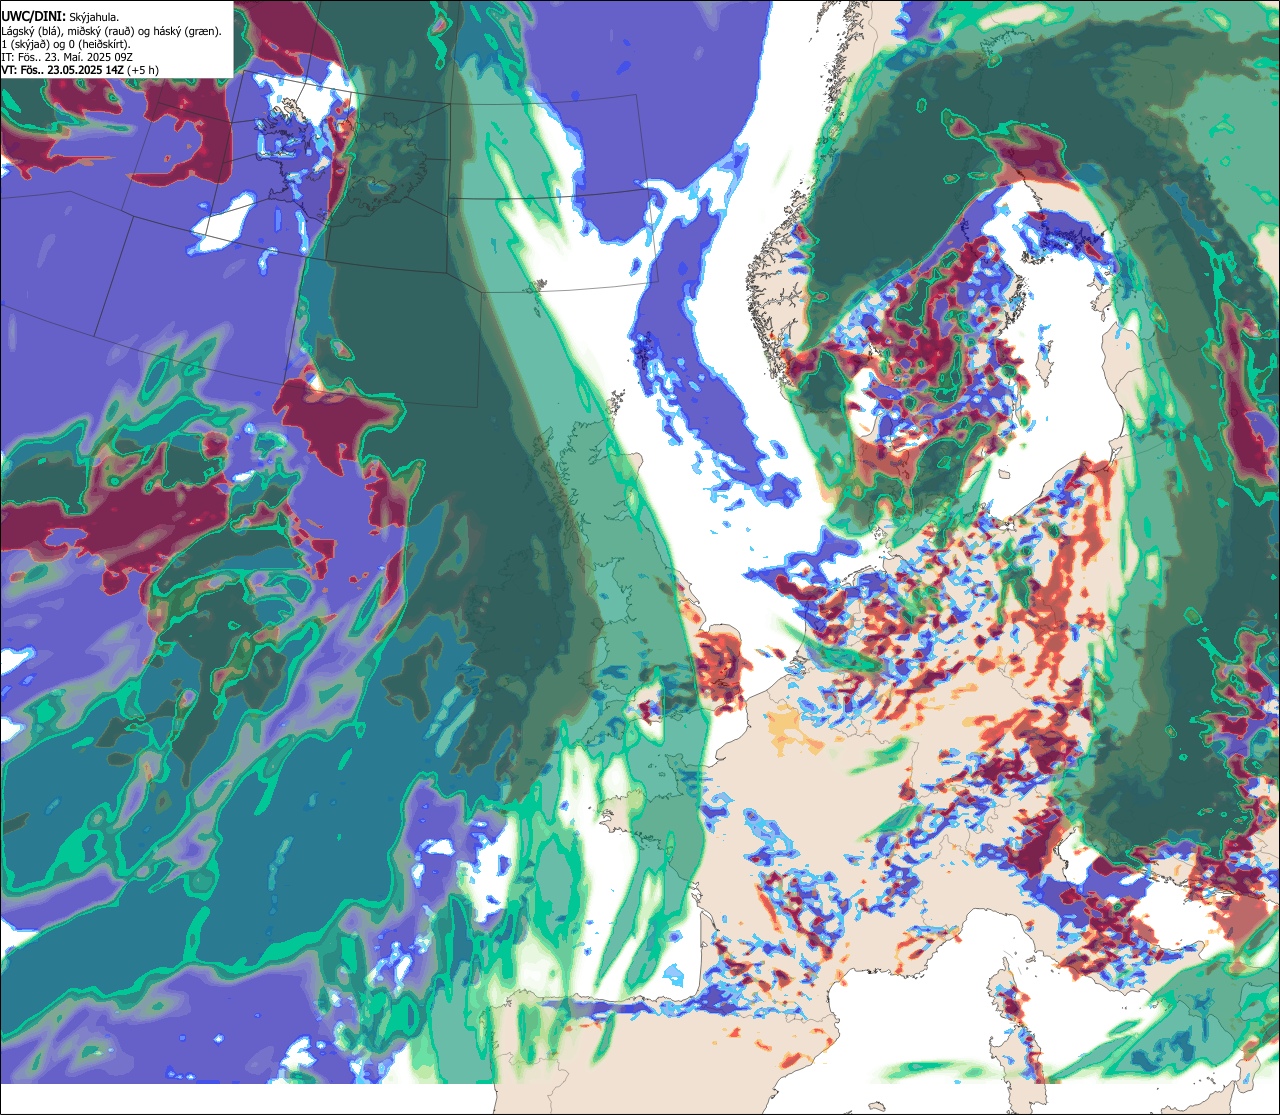Click the 'VT: Fös.. 23.05.2025 14Z (+5 h)' line
Screen dimensions: 1280x1115
tap(80, 70)
